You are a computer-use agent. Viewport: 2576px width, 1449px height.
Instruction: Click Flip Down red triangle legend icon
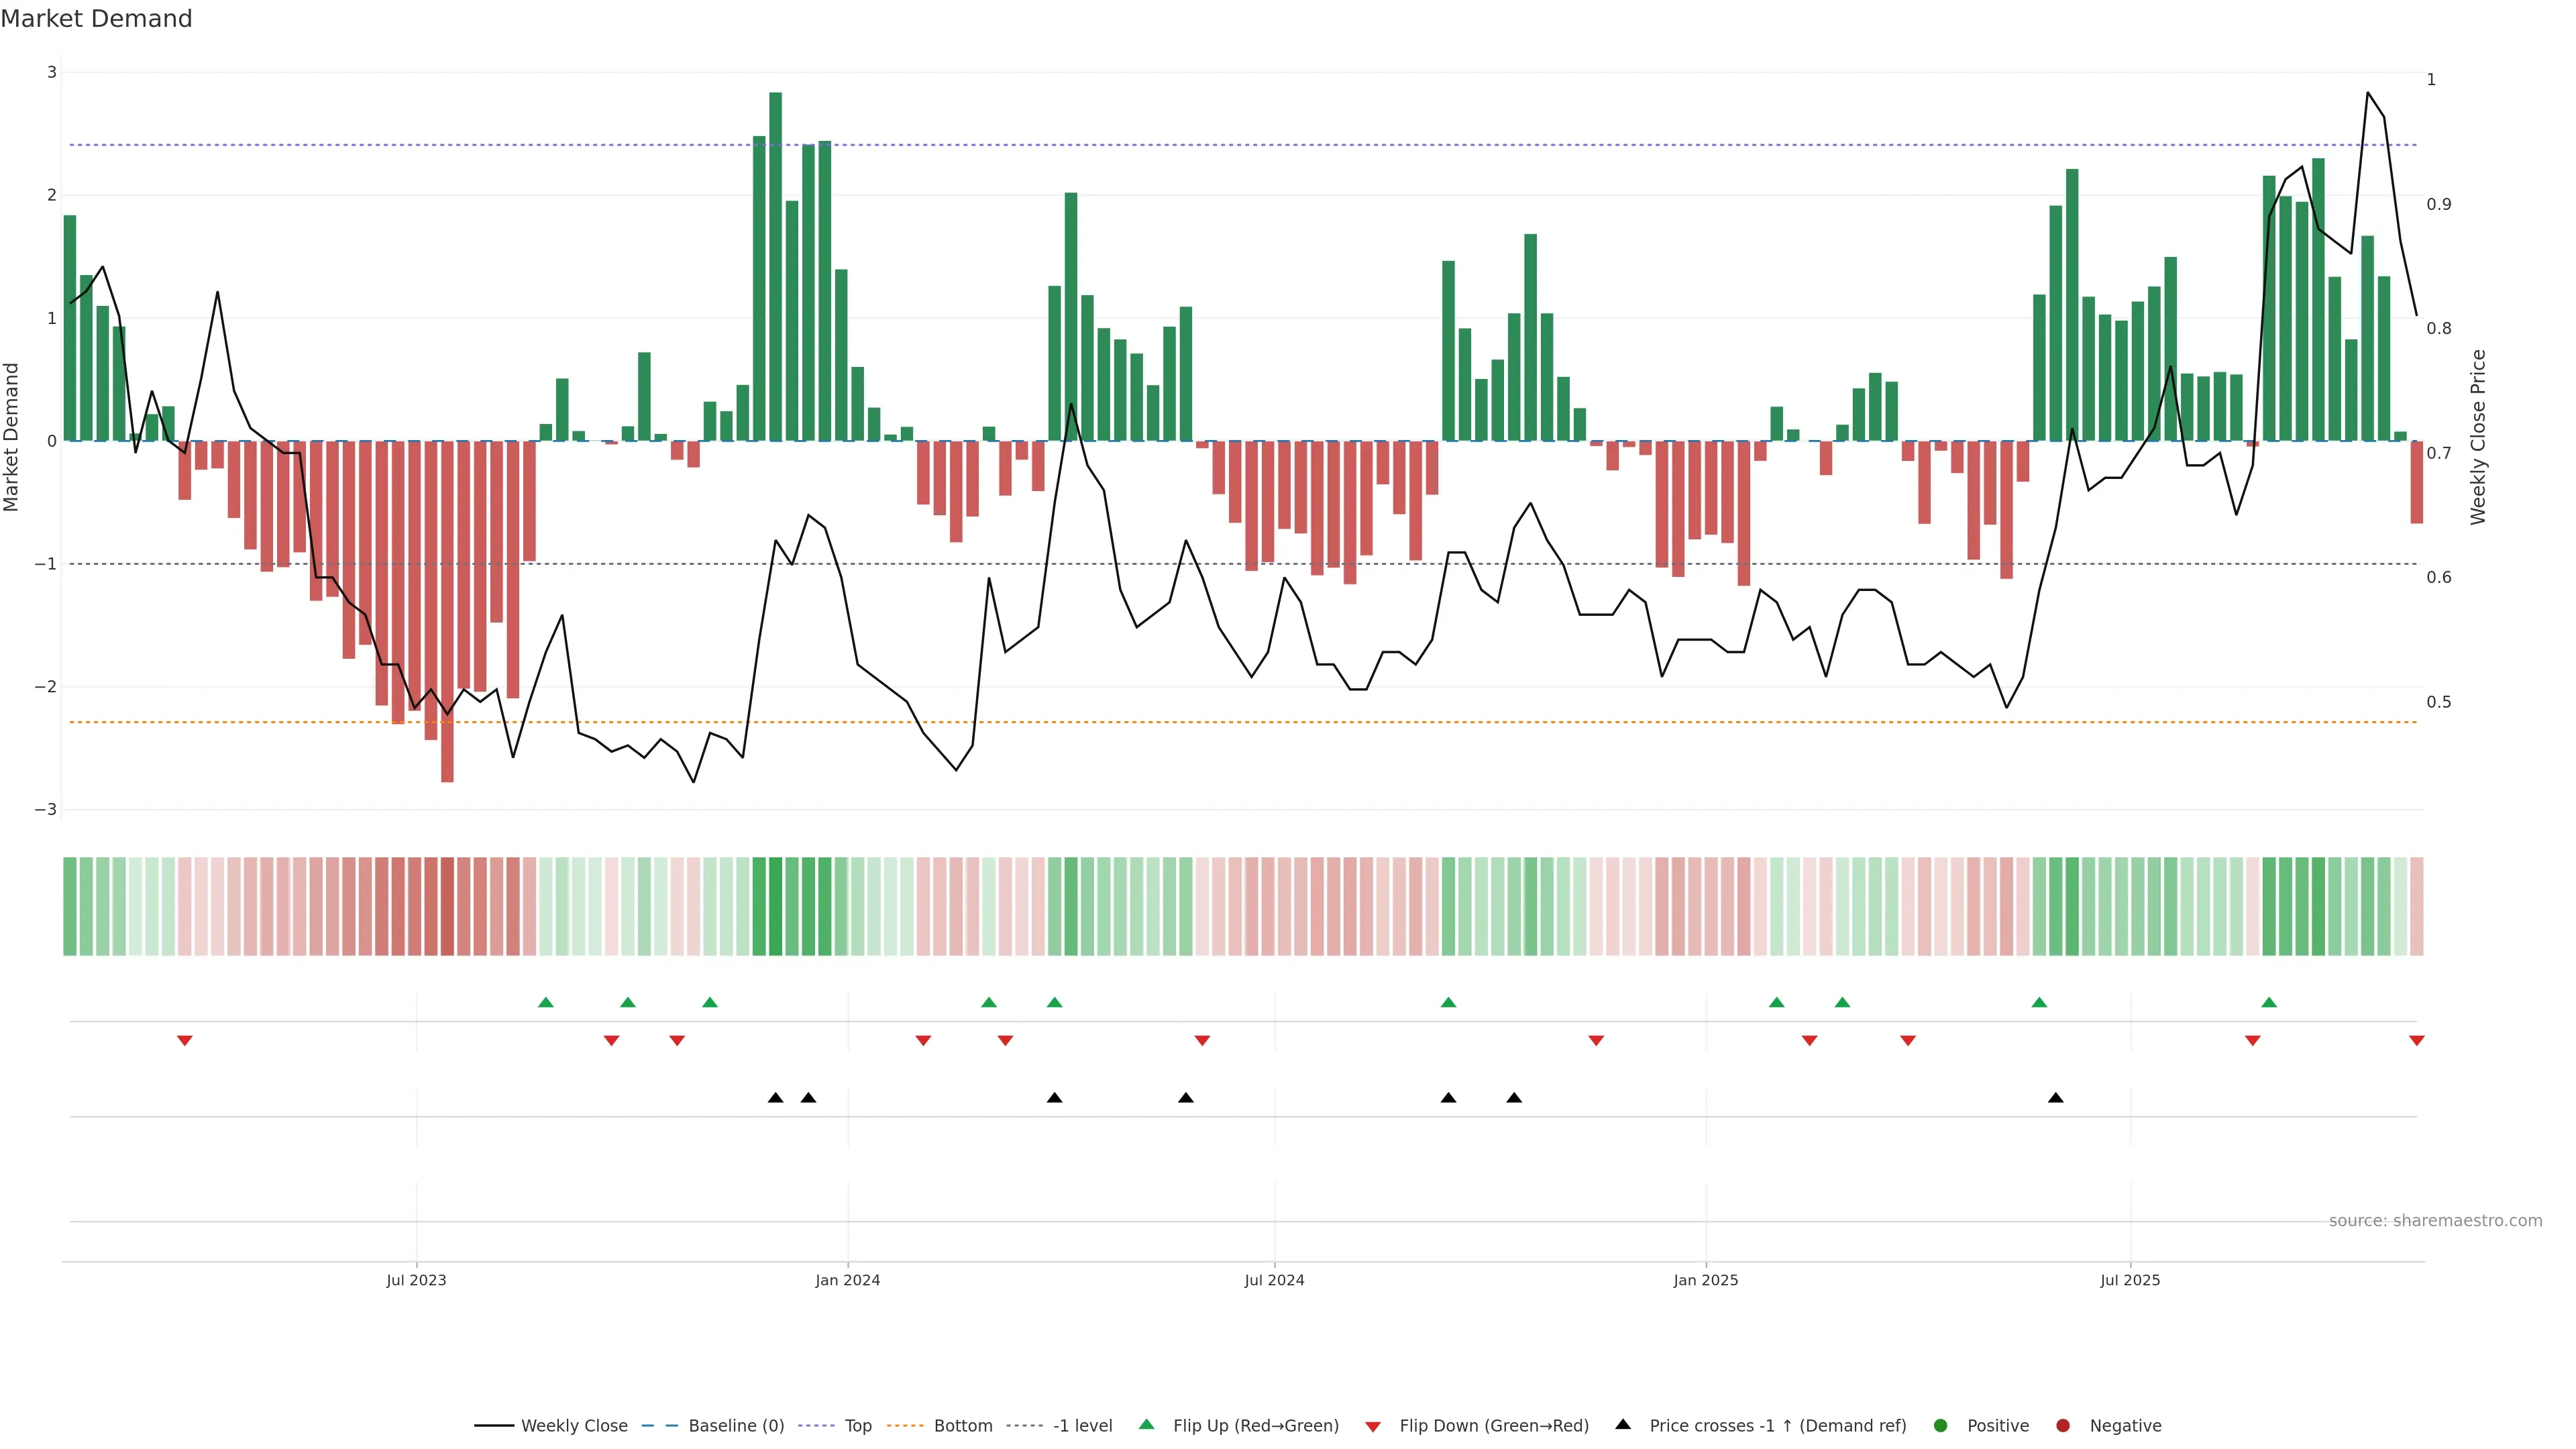(x=1373, y=1427)
